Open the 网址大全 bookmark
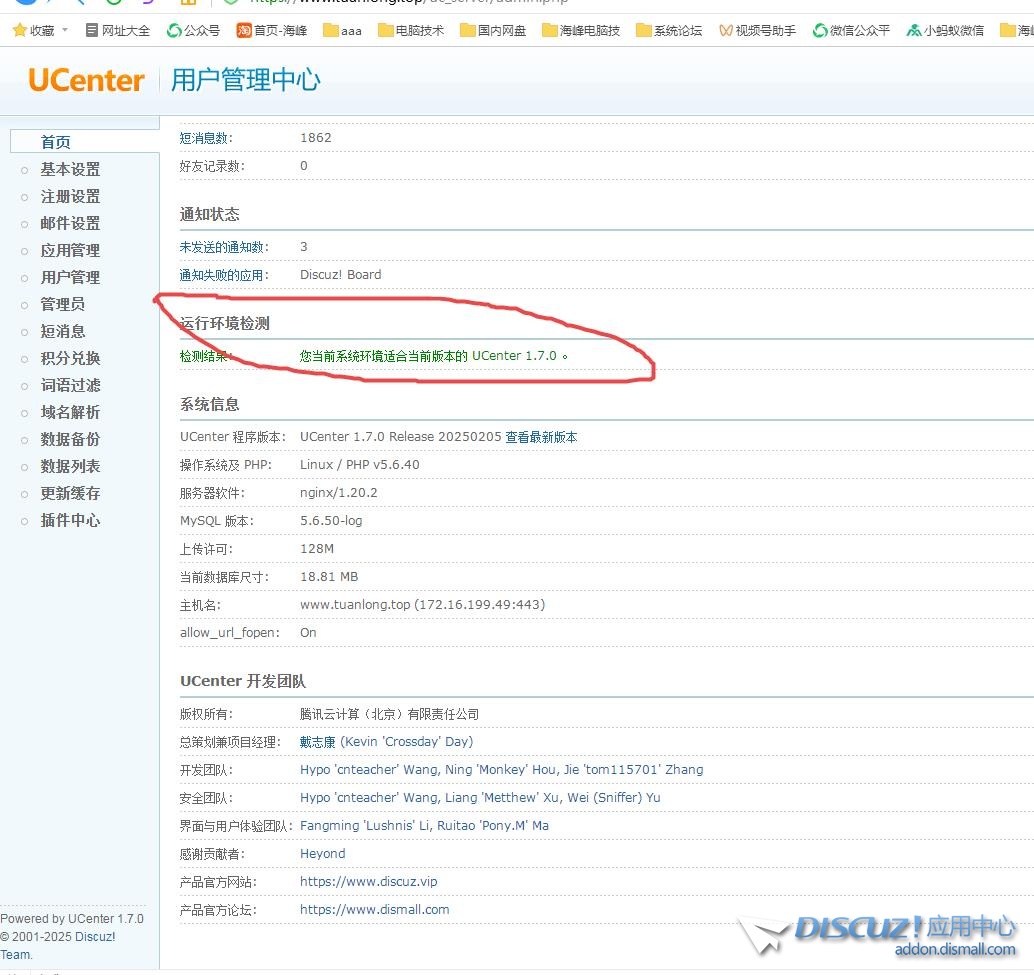Viewport: 1034px width, 975px height. [x=118, y=30]
